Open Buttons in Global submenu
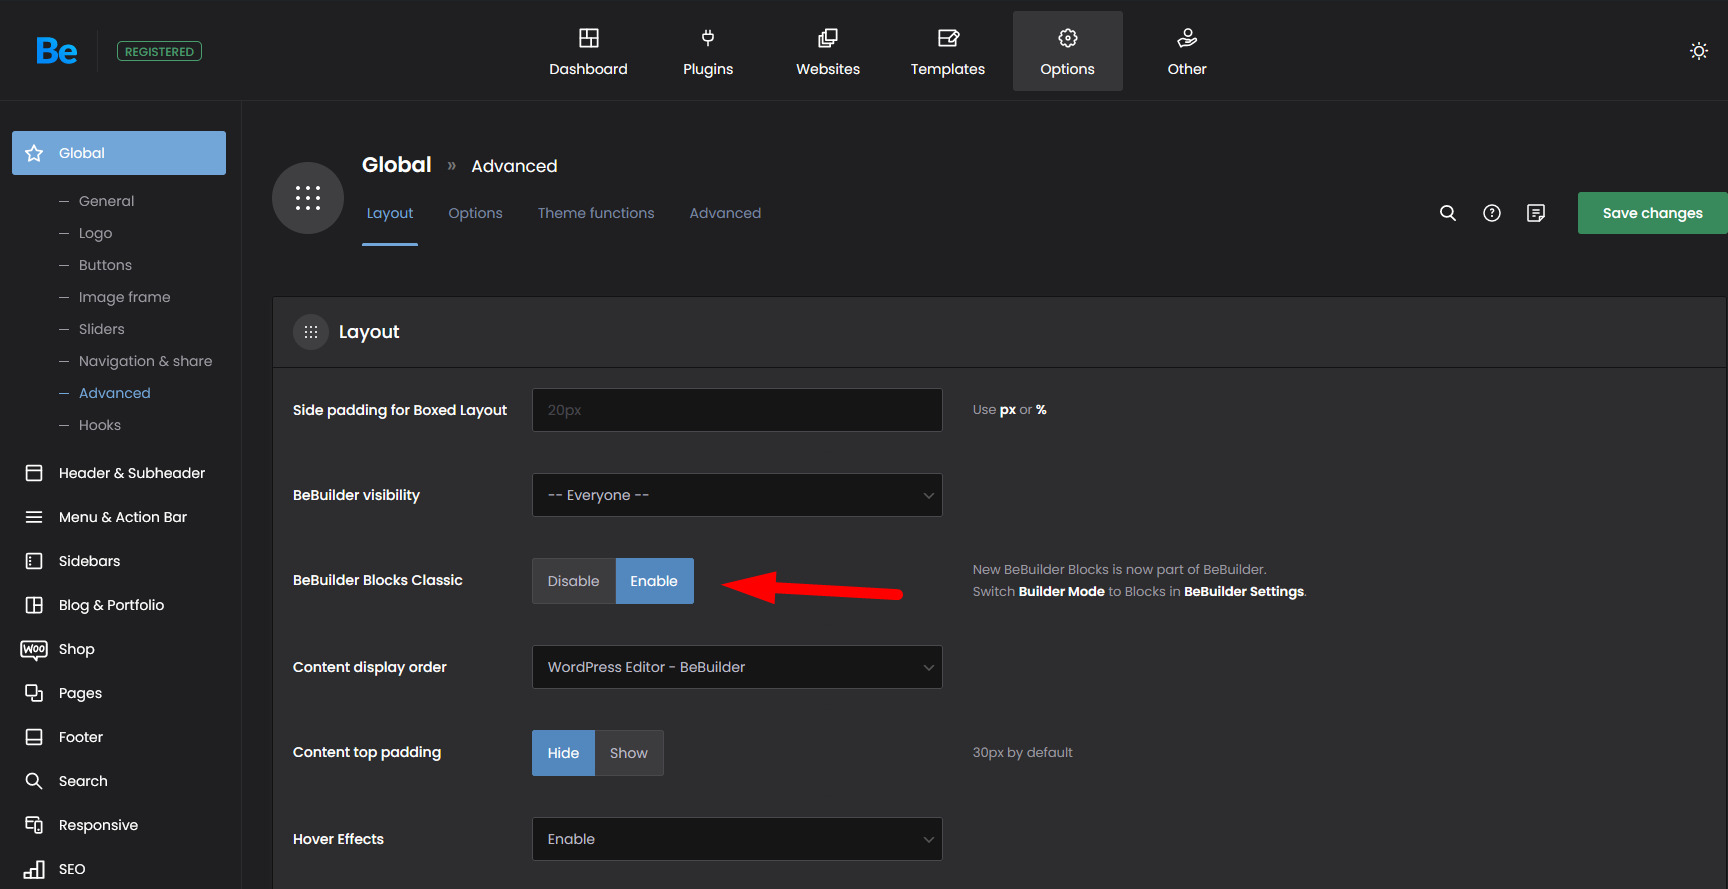The height and width of the screenshot is (889, 1728). pos(105,265)
